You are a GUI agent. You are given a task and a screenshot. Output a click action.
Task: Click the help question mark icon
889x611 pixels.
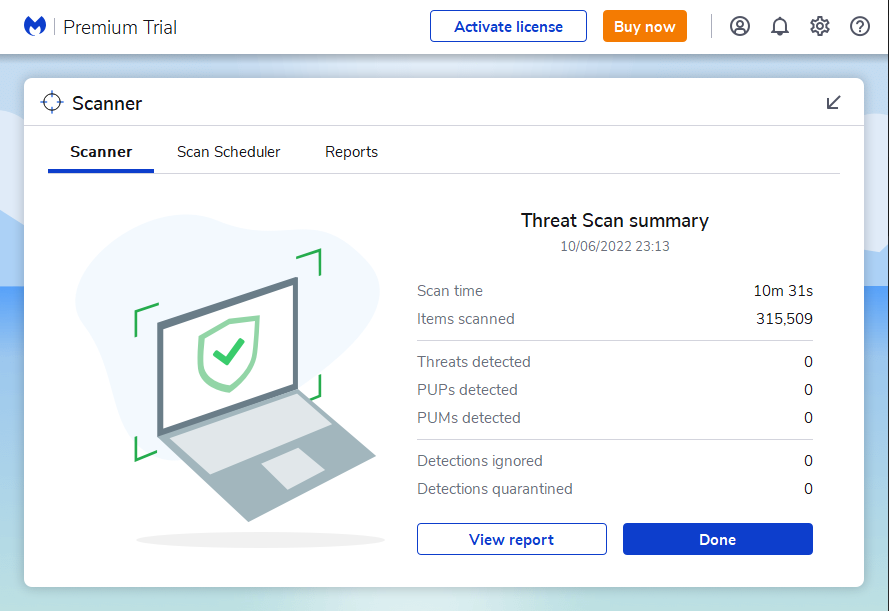coord(860,27)
